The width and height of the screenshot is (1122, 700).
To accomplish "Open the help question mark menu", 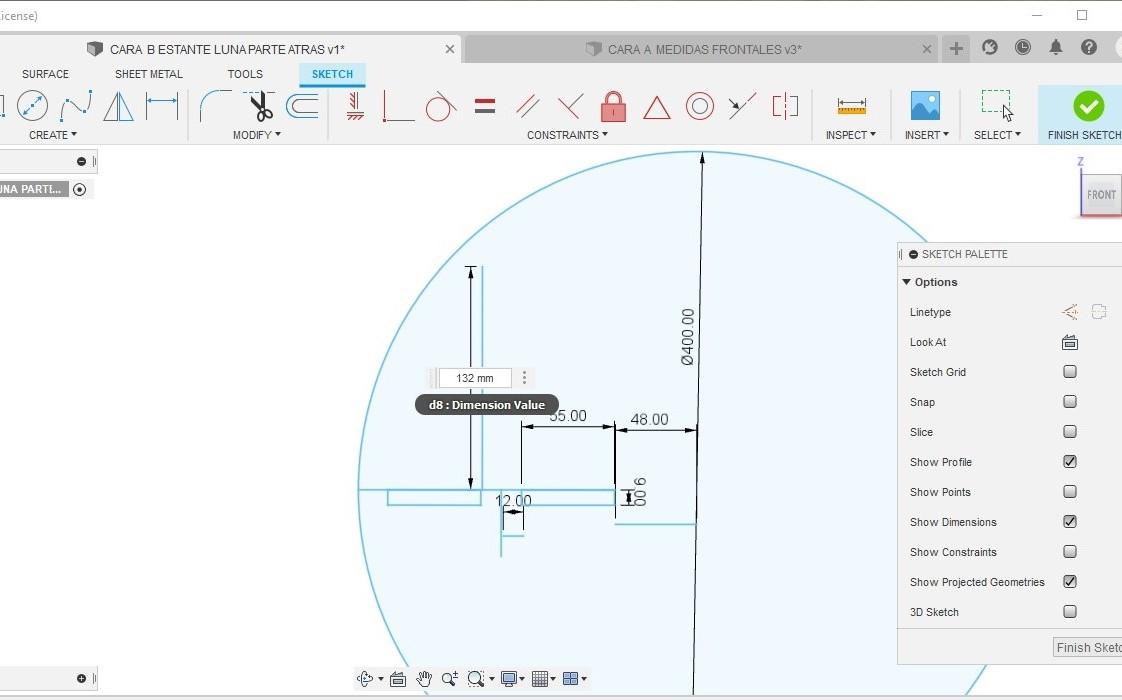I will pos(1088,47).
